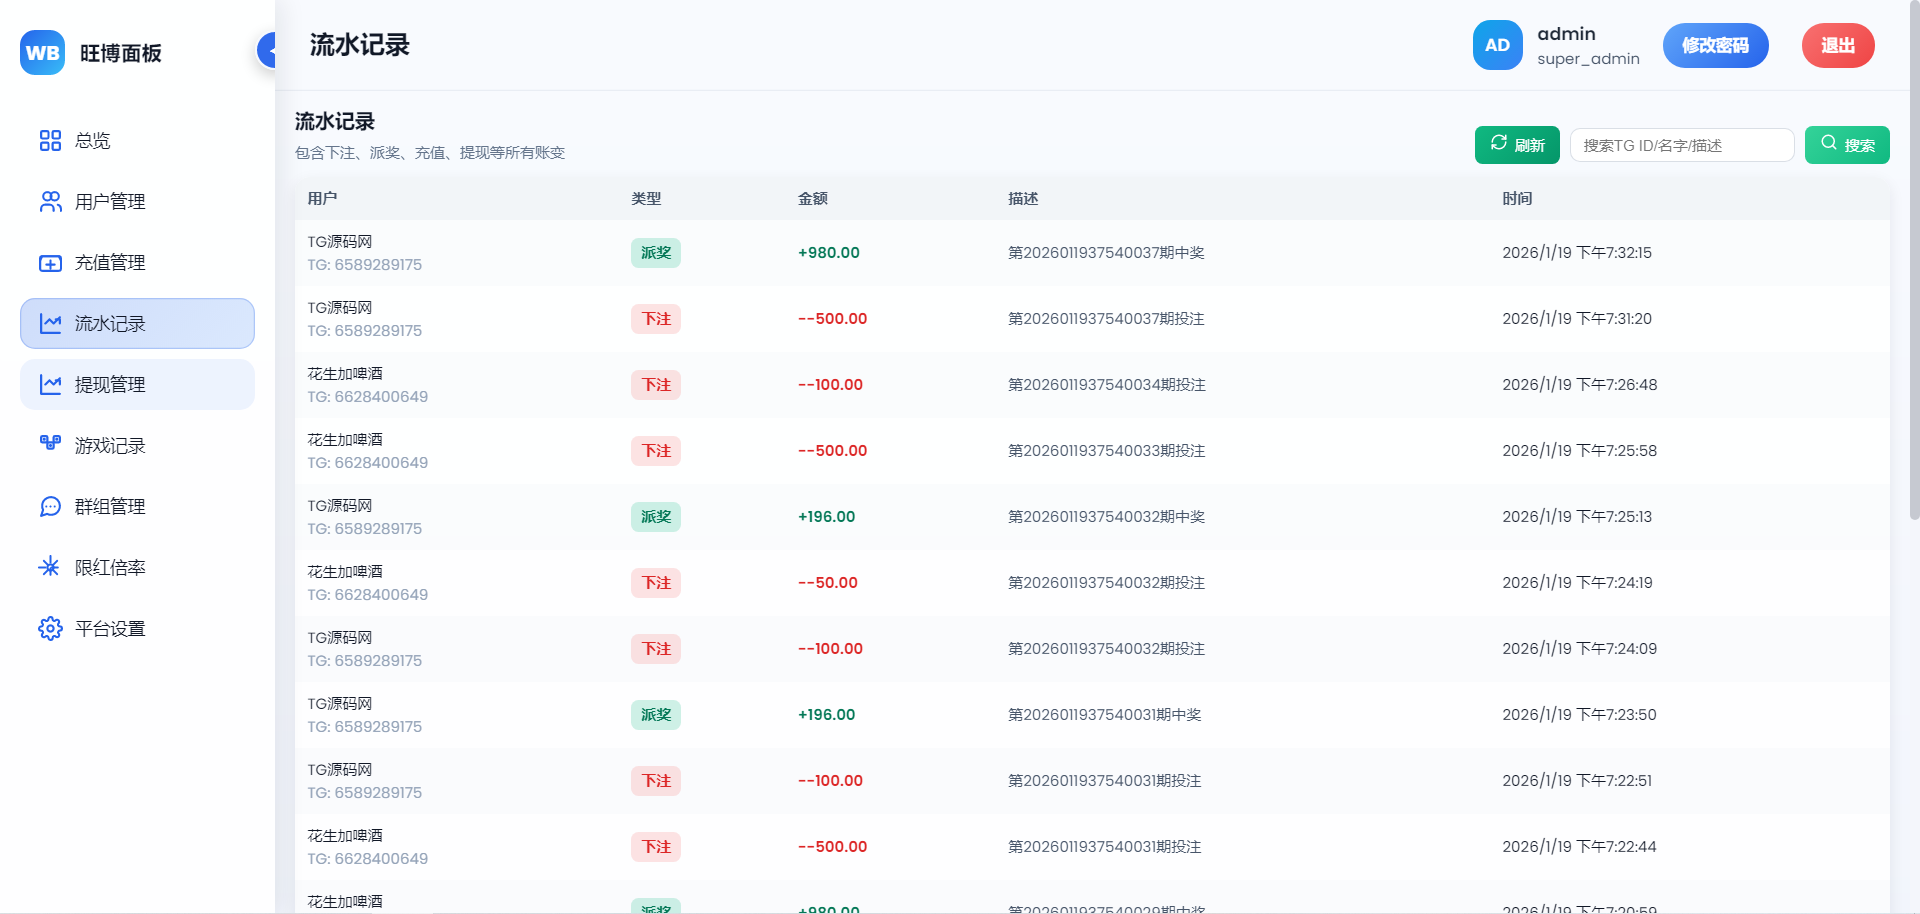Click the 充值管理 recharge icon
Screen dimensions: 1920x914
(x=50, y=263)
